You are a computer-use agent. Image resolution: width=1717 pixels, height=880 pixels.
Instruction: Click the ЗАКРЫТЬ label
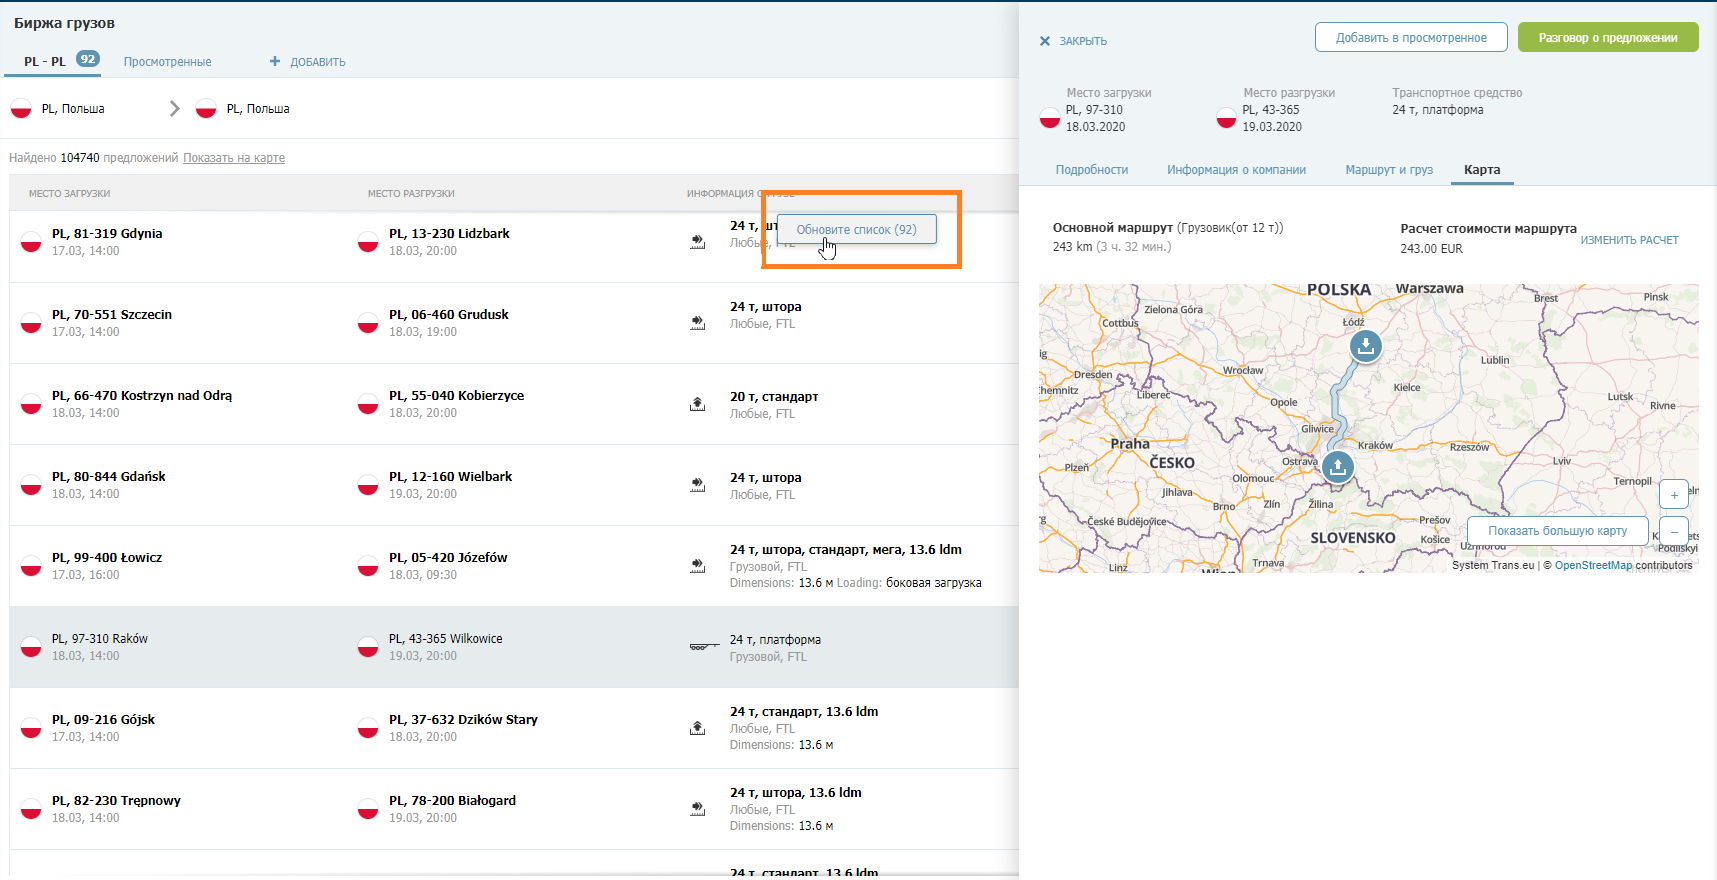(x=1083, y=41)
